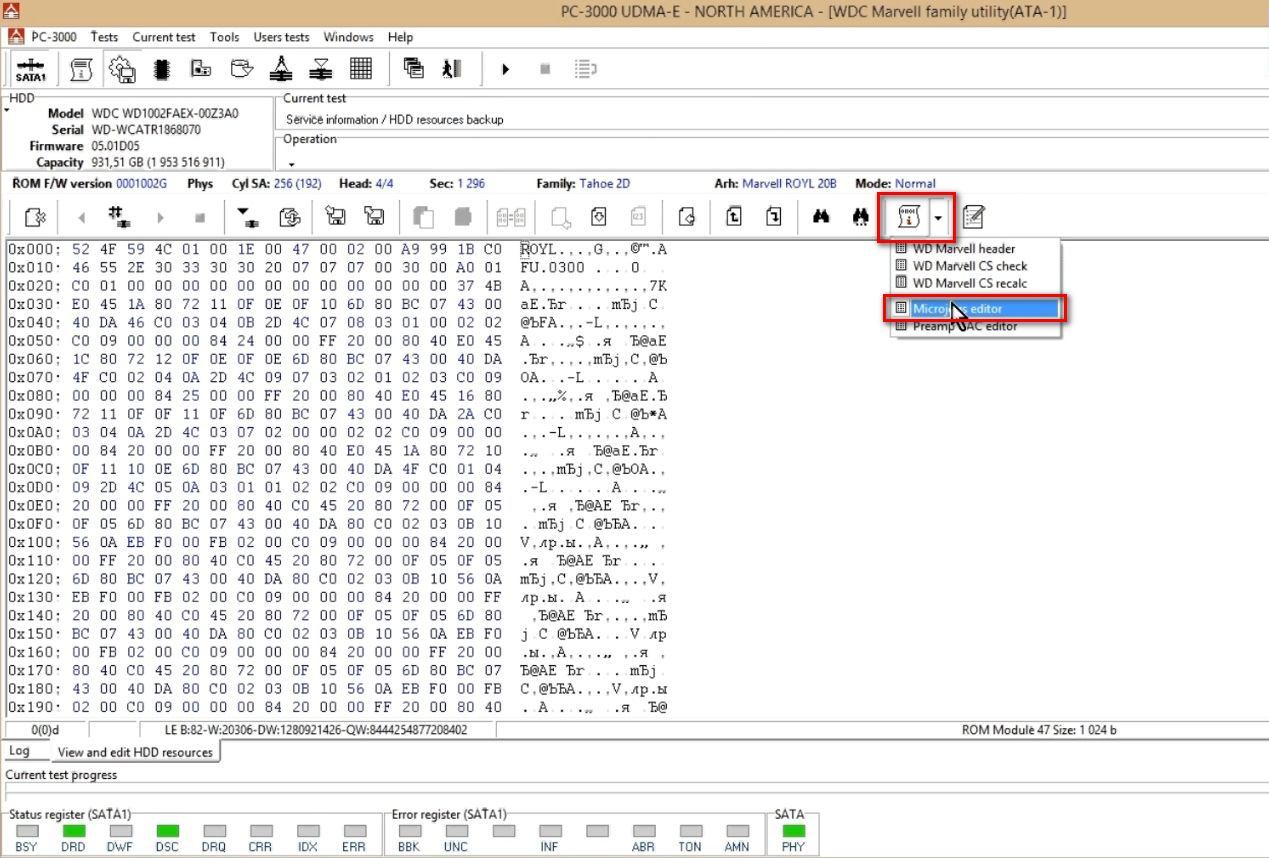
Task: Expand the Operation dropdown arrow
Action: (291, 164)
